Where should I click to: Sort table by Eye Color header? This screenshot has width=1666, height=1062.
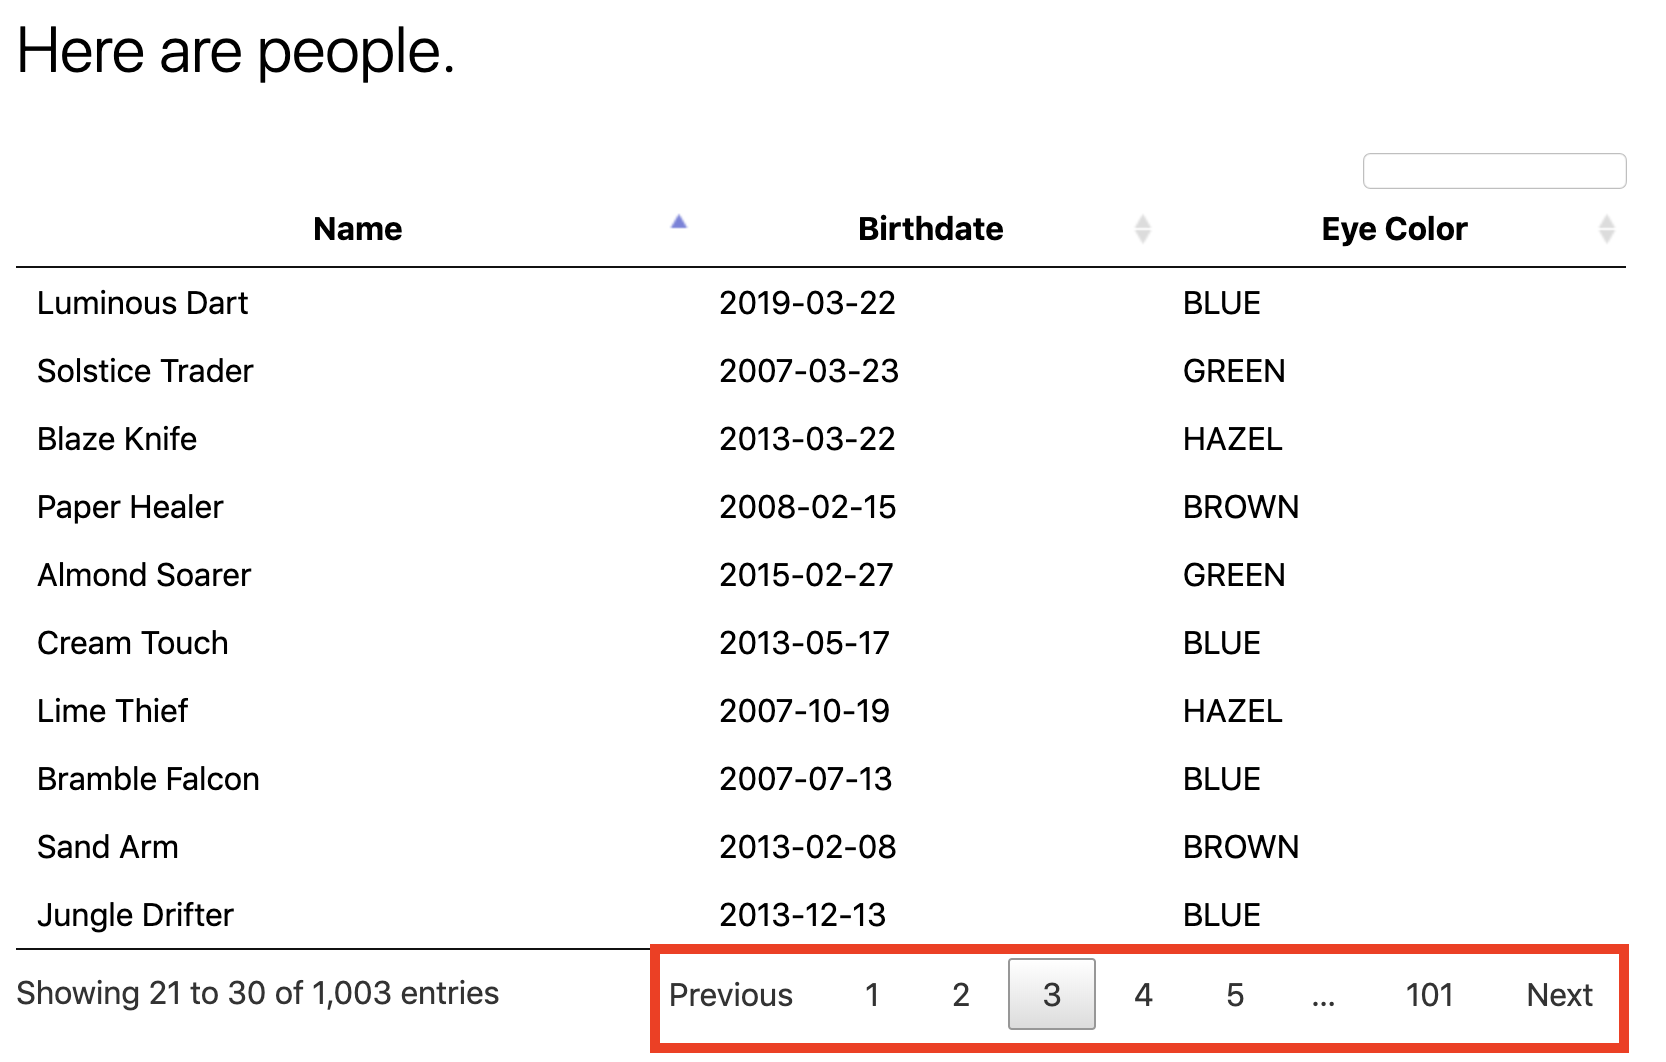coord(1393,229)
